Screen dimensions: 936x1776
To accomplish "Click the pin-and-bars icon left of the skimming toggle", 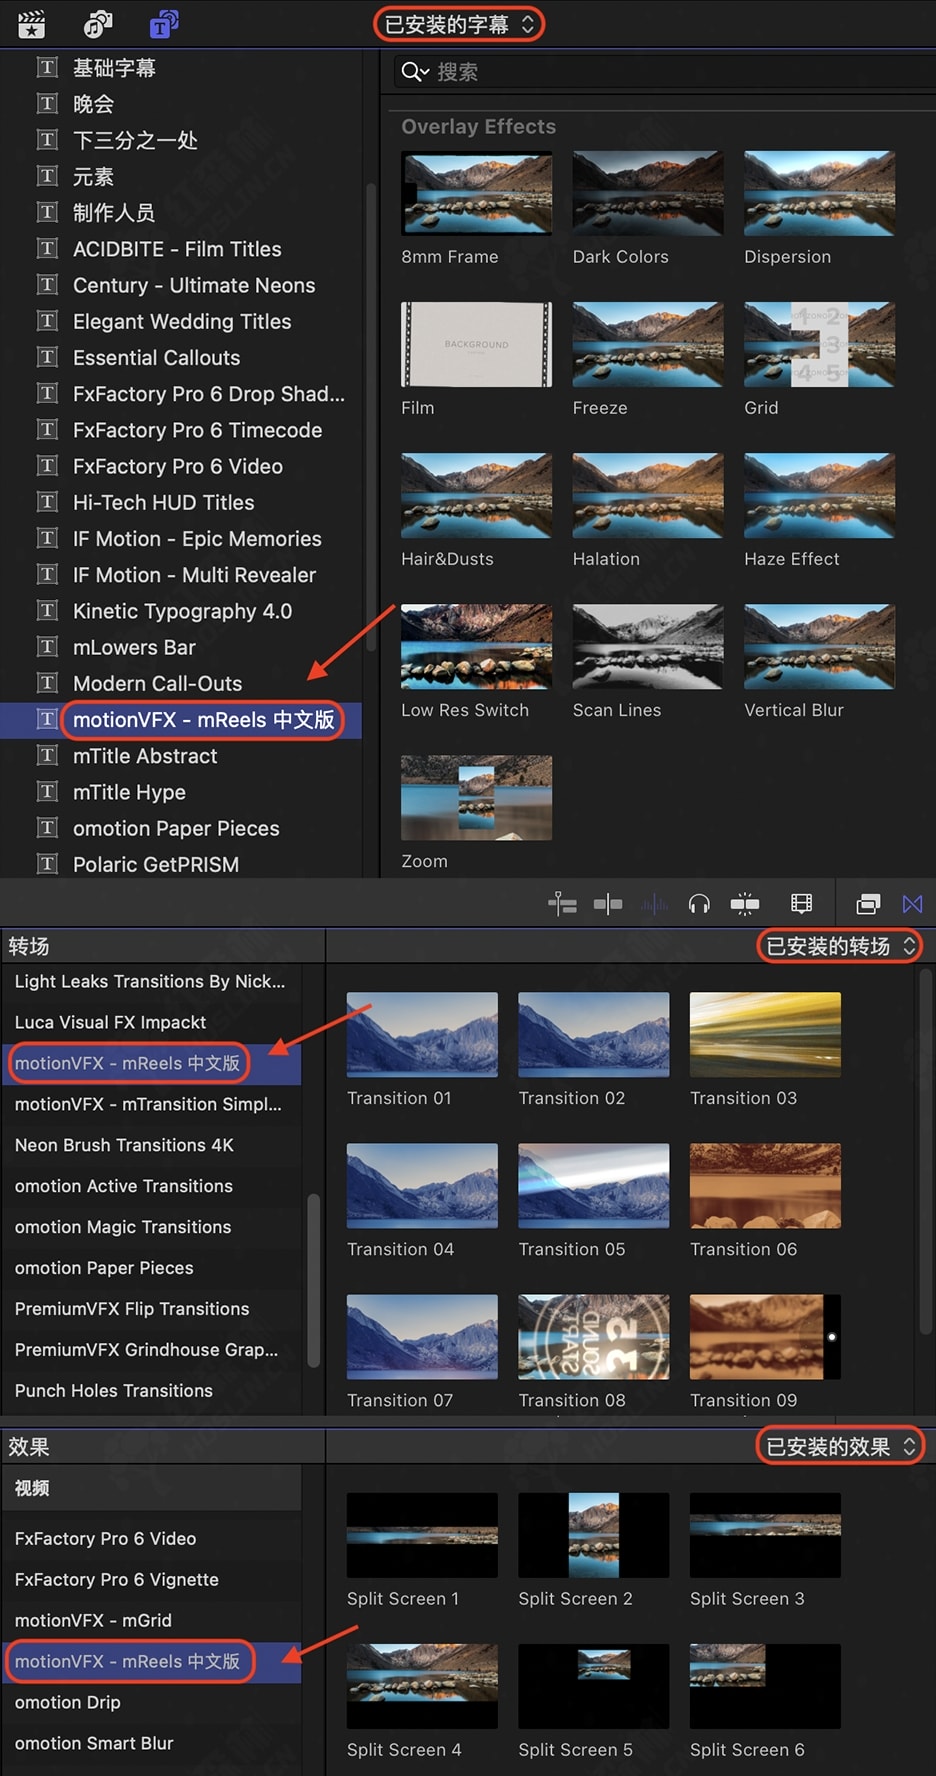I will click(x=563, y=904).
